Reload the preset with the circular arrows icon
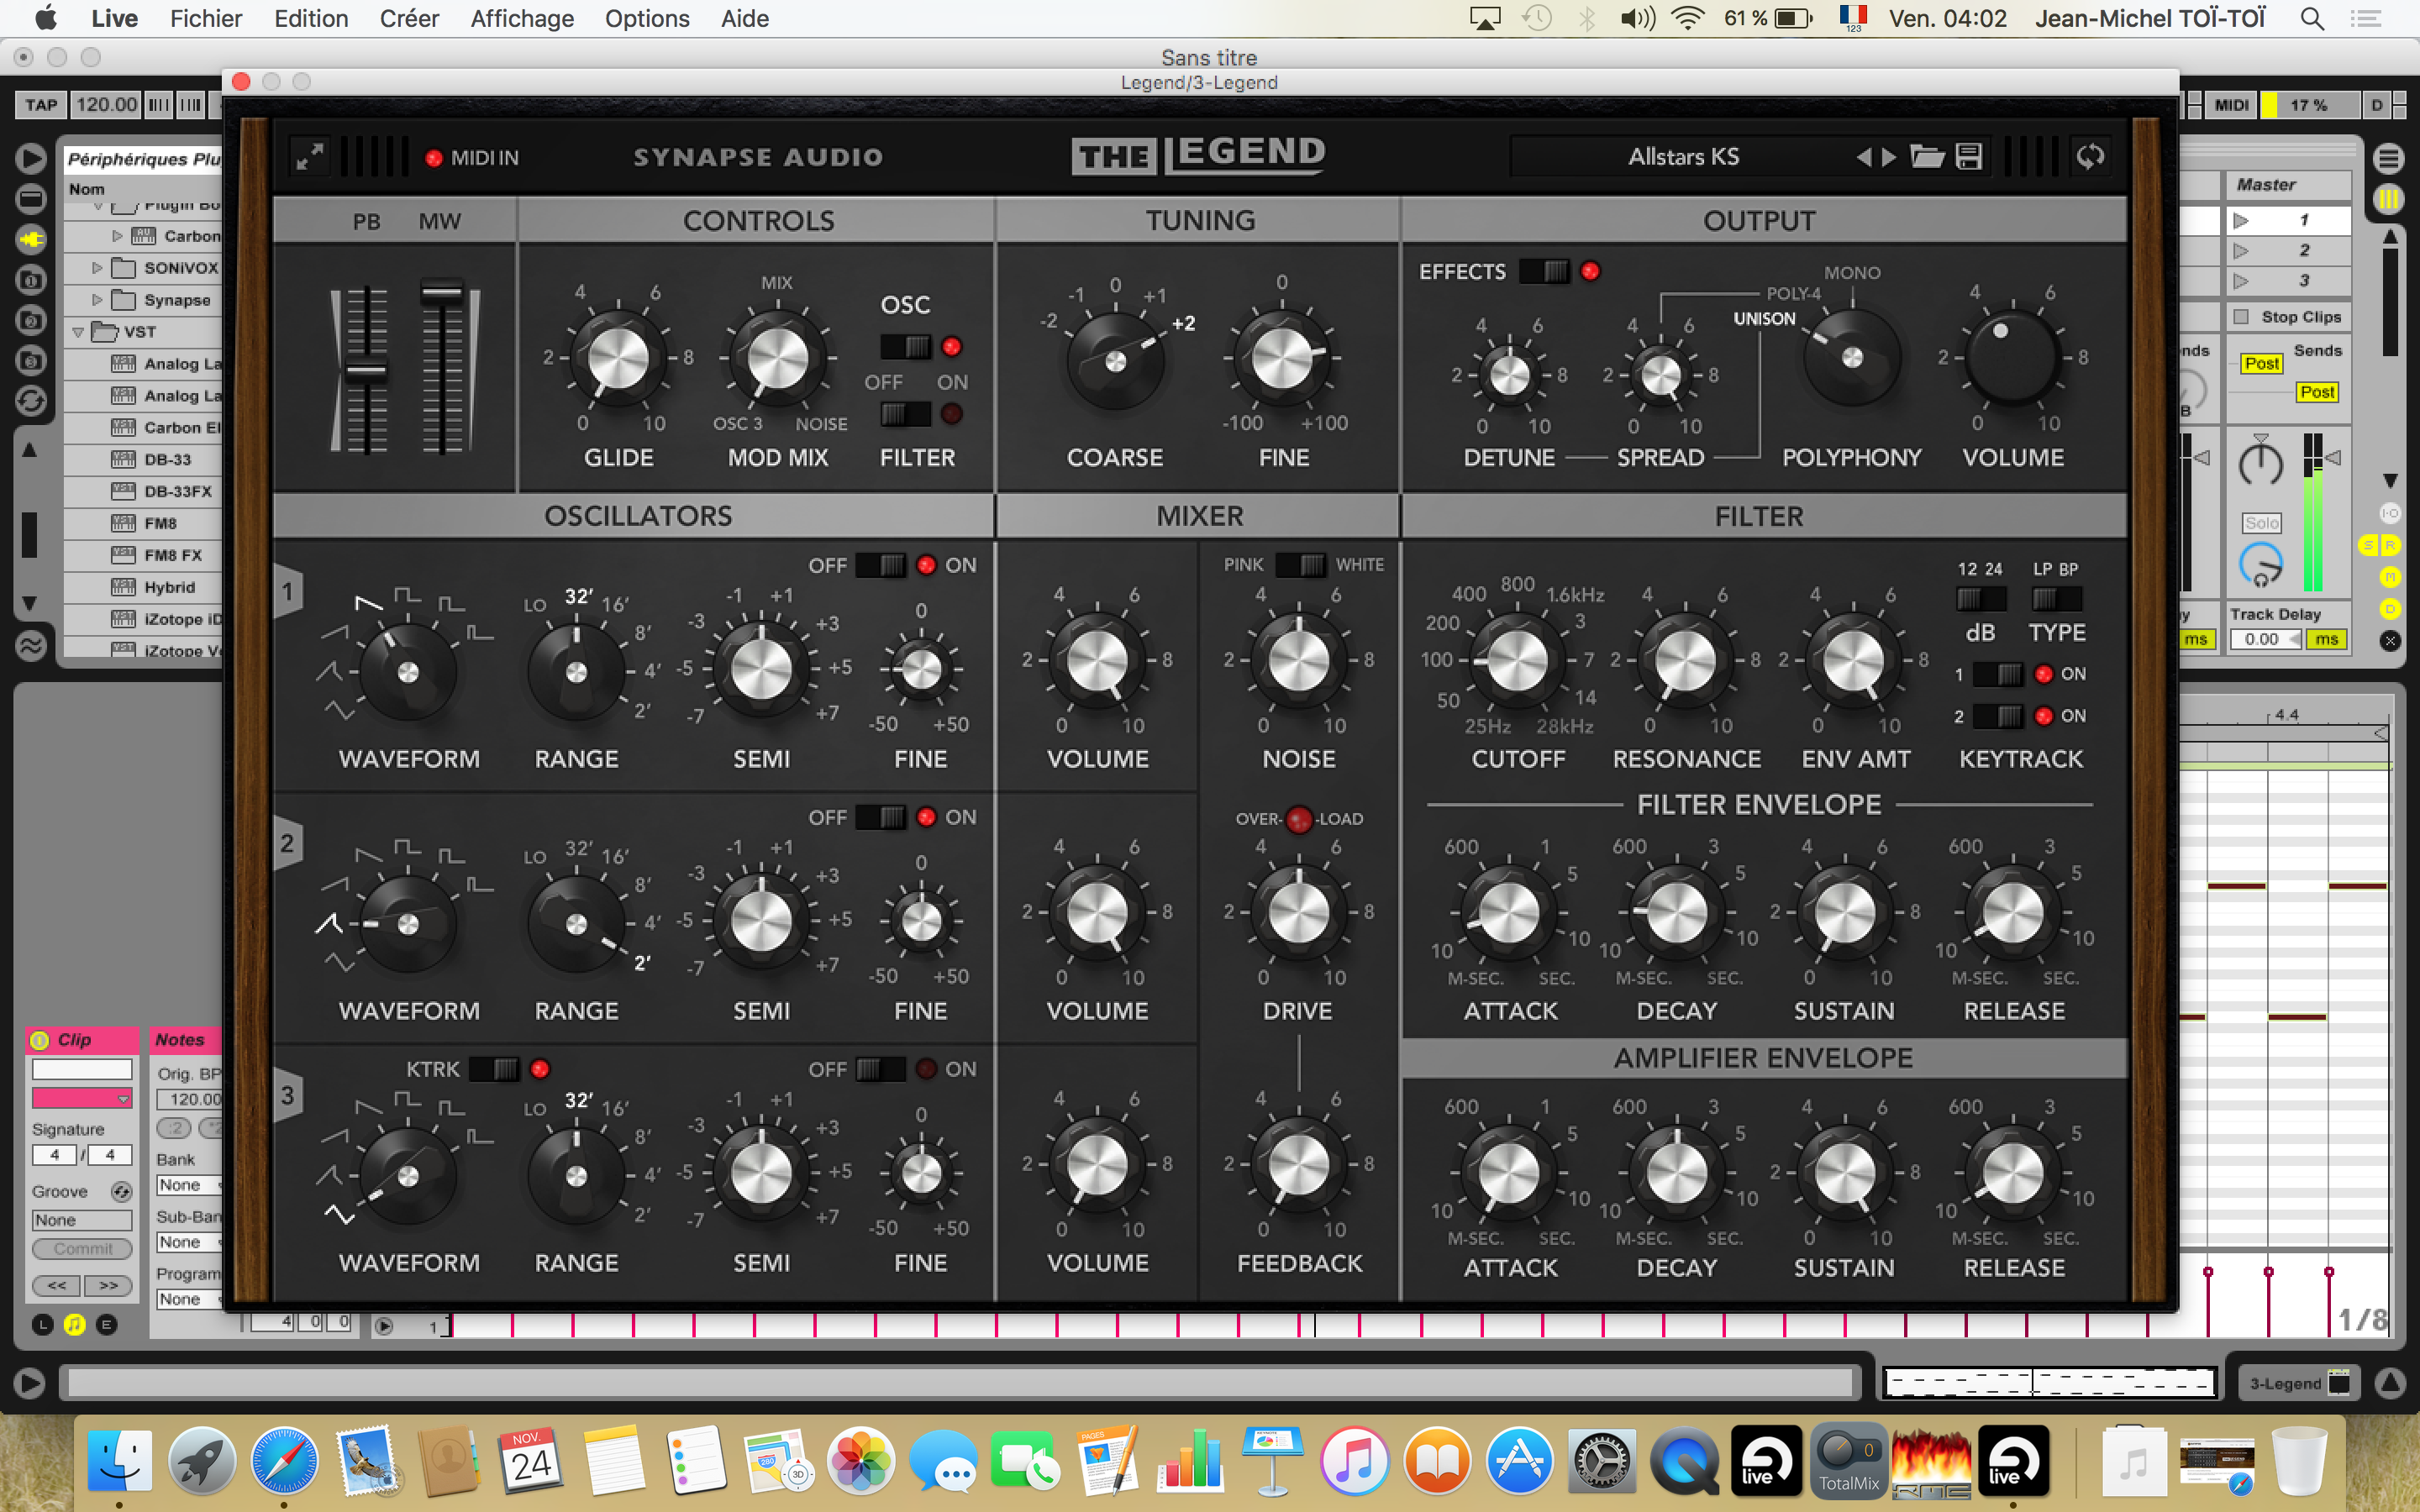 pos(2090,156)
